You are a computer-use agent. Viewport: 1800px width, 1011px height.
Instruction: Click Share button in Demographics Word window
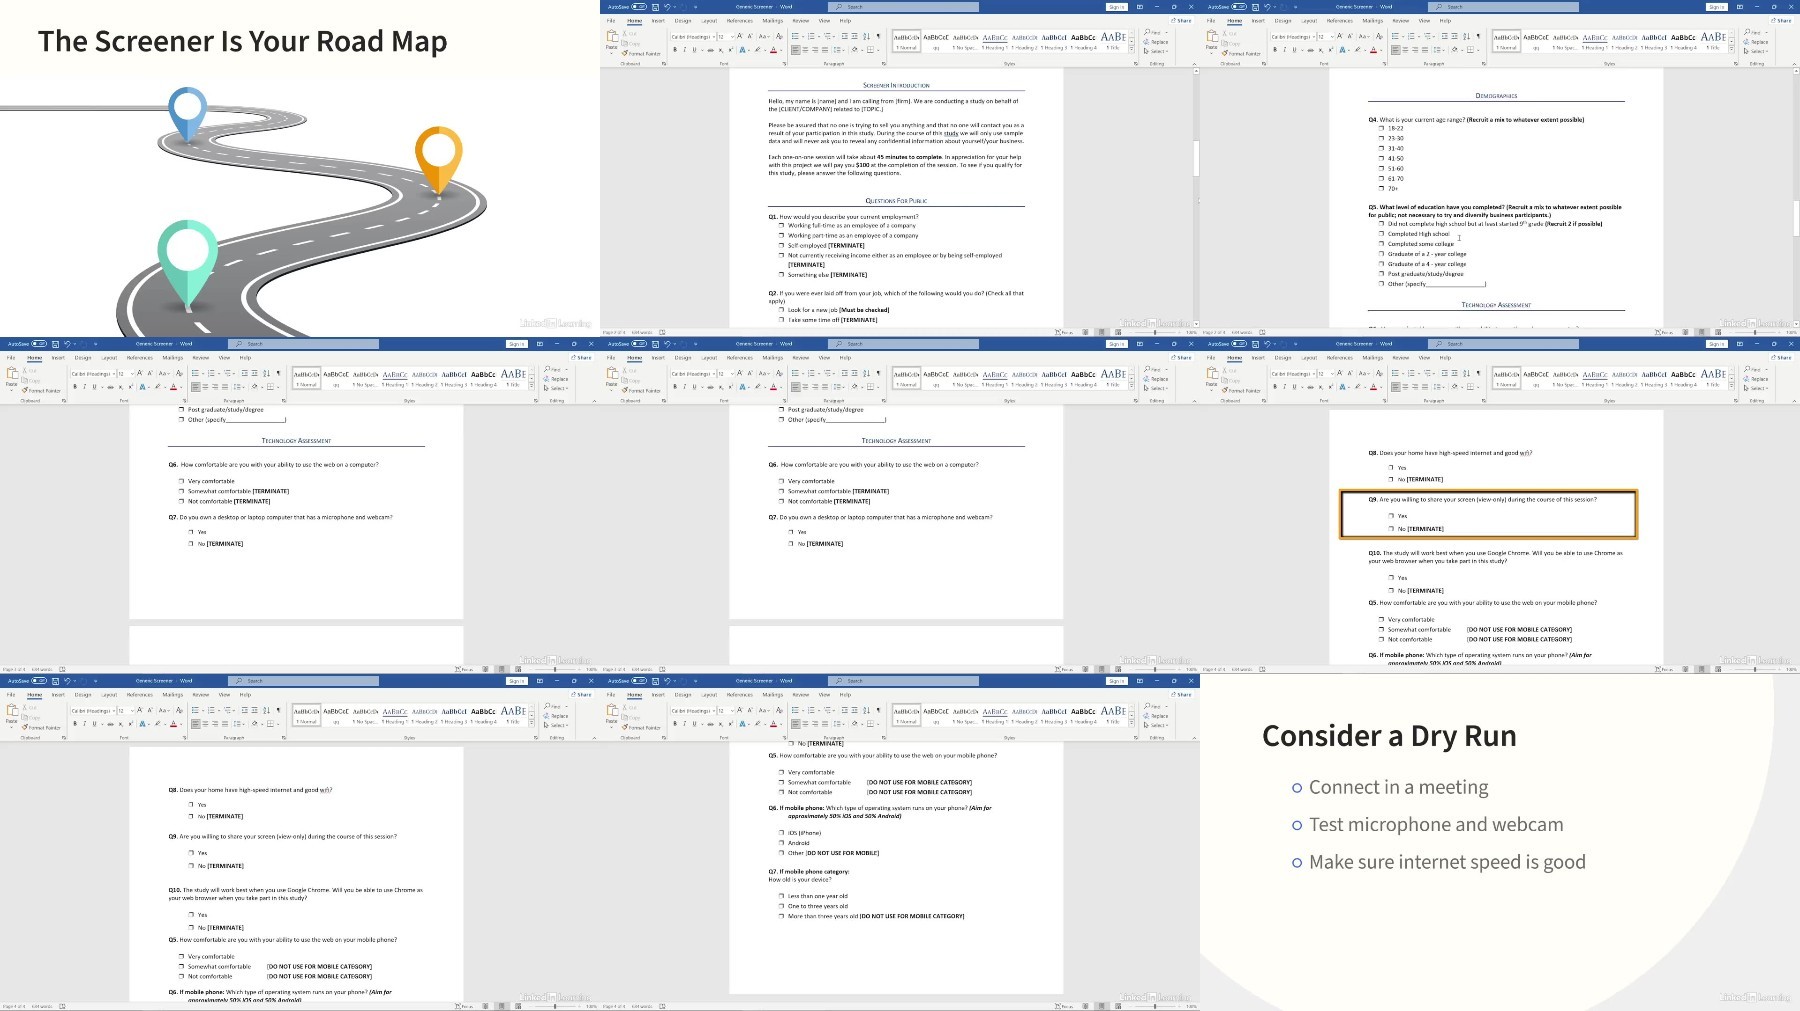[x=1782, y=20]
